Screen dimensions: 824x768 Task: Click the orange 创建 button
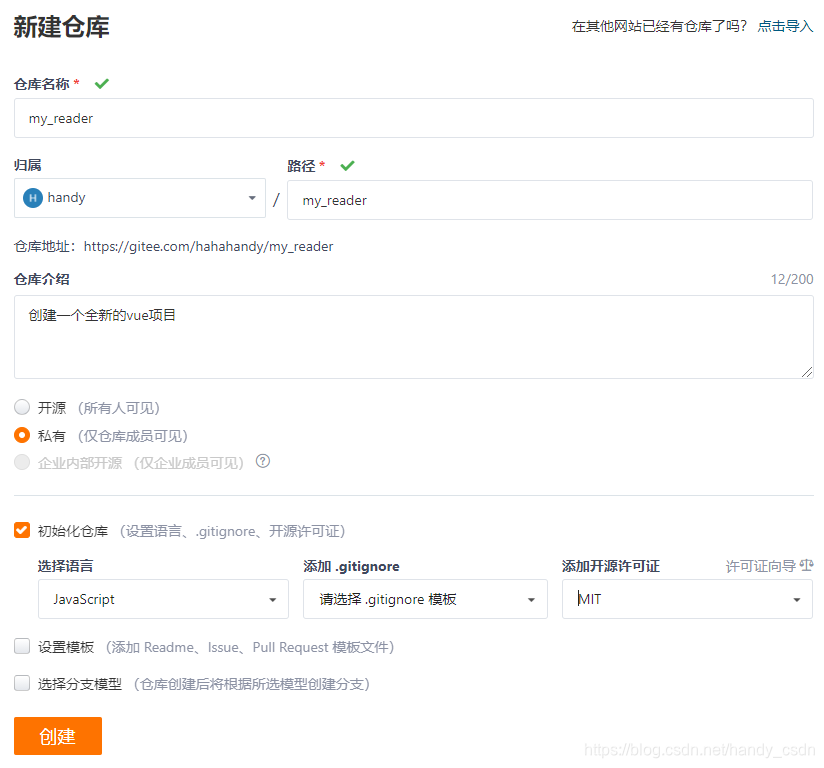pos(58,736)
